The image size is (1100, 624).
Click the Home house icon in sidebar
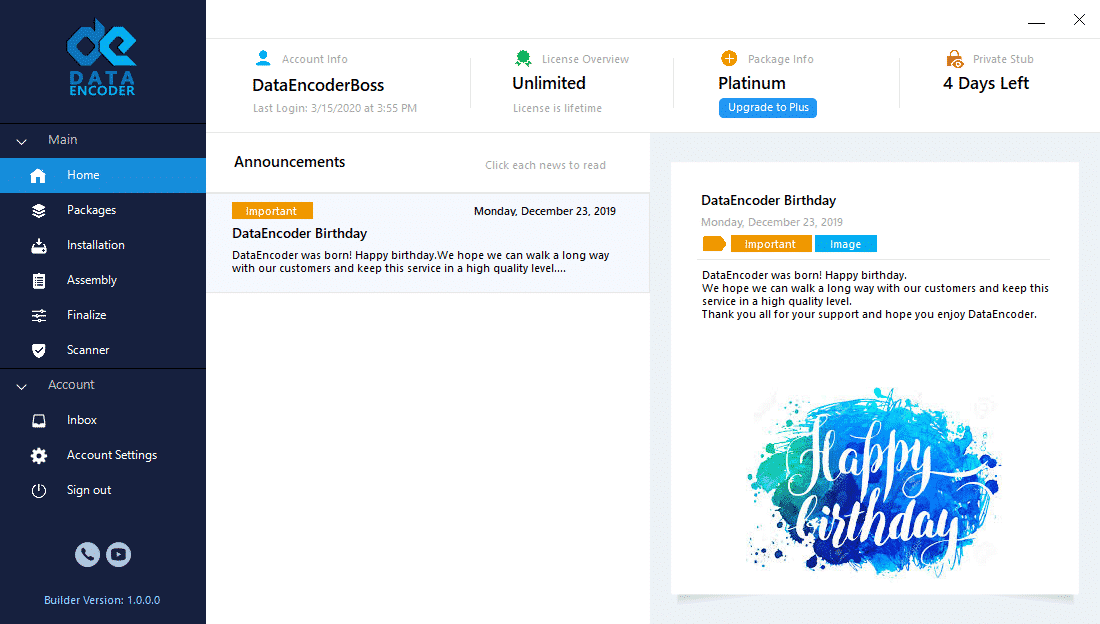(39, 175)
